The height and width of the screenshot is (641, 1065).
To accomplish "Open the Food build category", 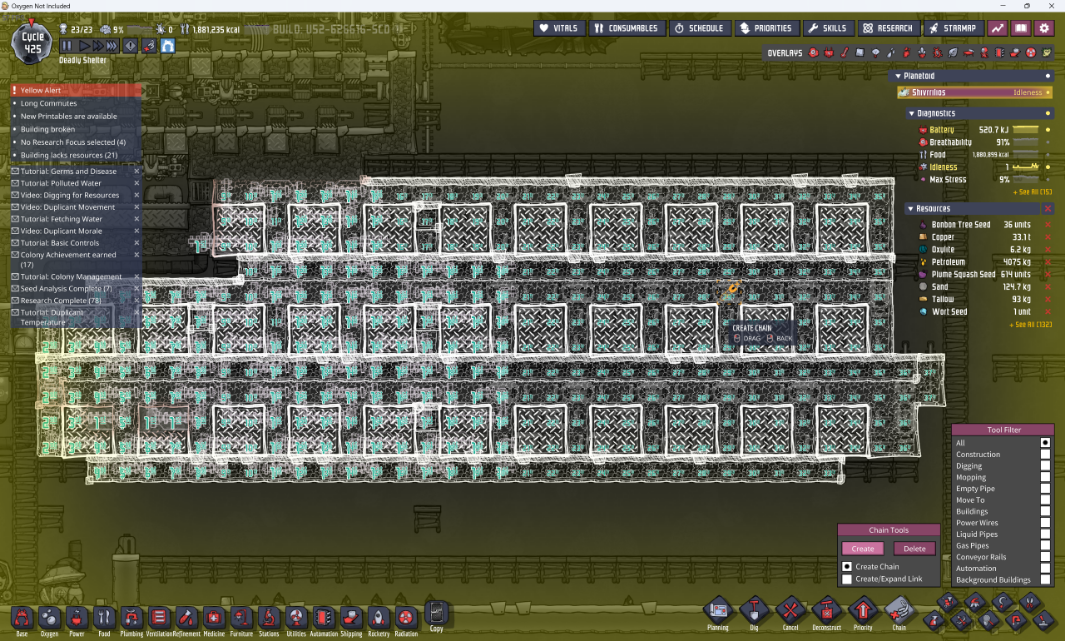I will (x=104, y=620).
